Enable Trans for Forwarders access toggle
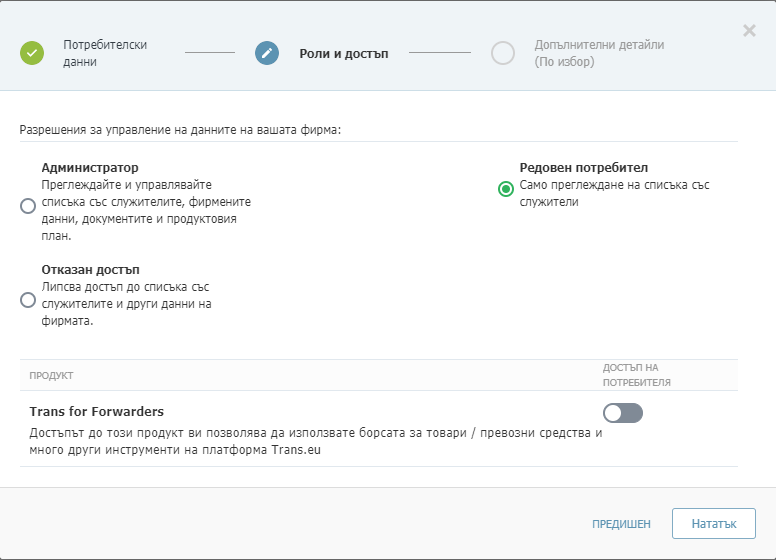 click(623, 413)
